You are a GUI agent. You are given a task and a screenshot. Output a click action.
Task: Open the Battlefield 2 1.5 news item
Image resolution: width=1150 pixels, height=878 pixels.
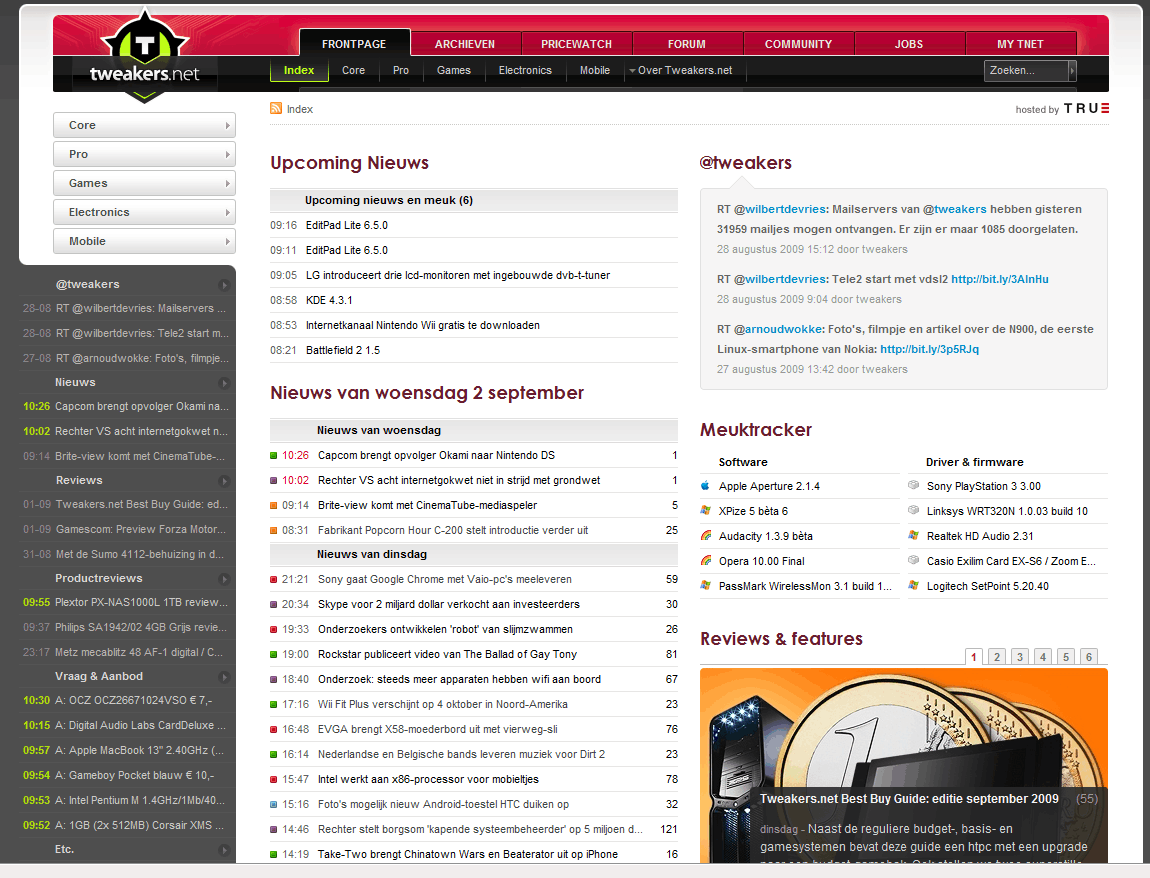(x=343, y=350)
